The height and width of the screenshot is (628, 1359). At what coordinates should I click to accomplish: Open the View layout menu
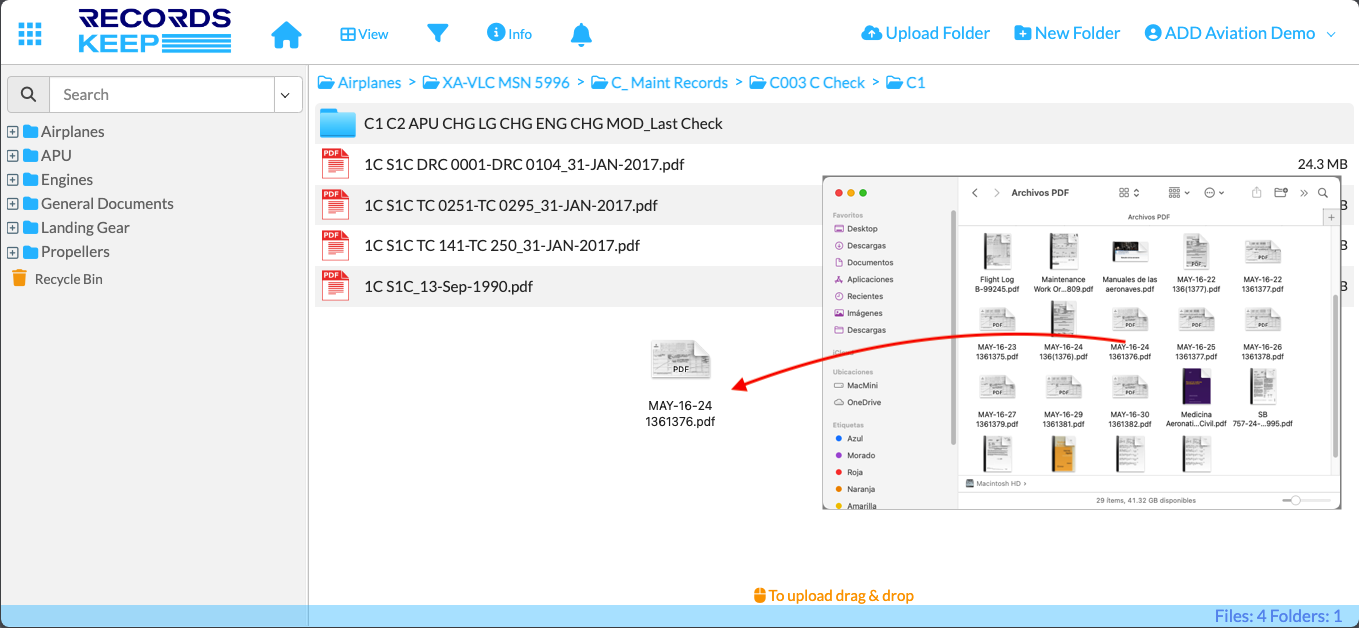[364, 34]
